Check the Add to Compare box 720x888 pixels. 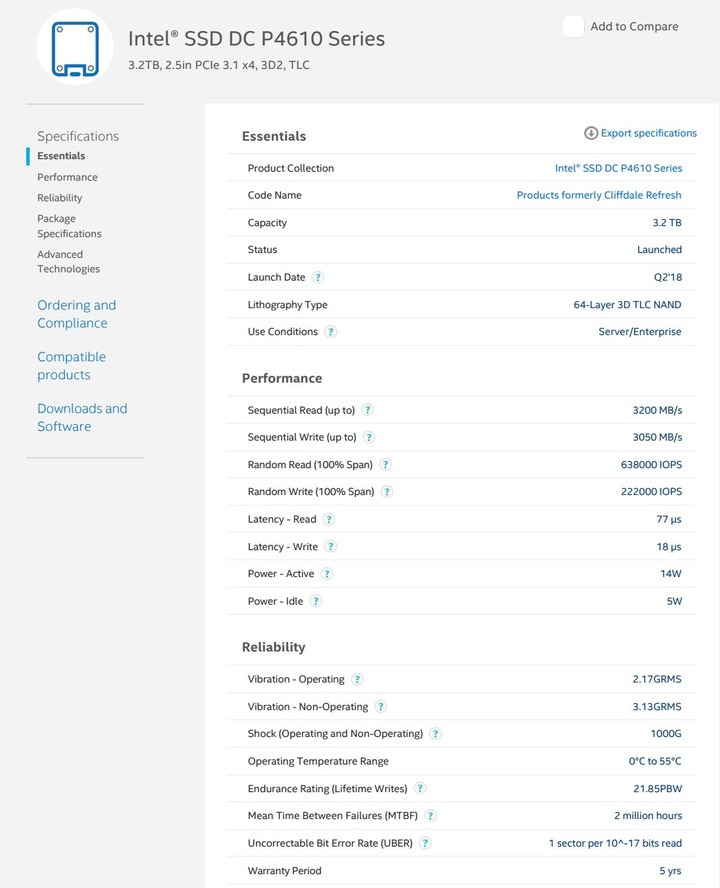(573, 27)
